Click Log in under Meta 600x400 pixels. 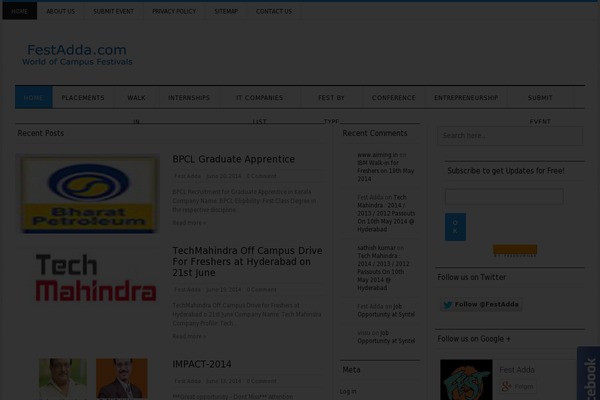click(348, 392)
